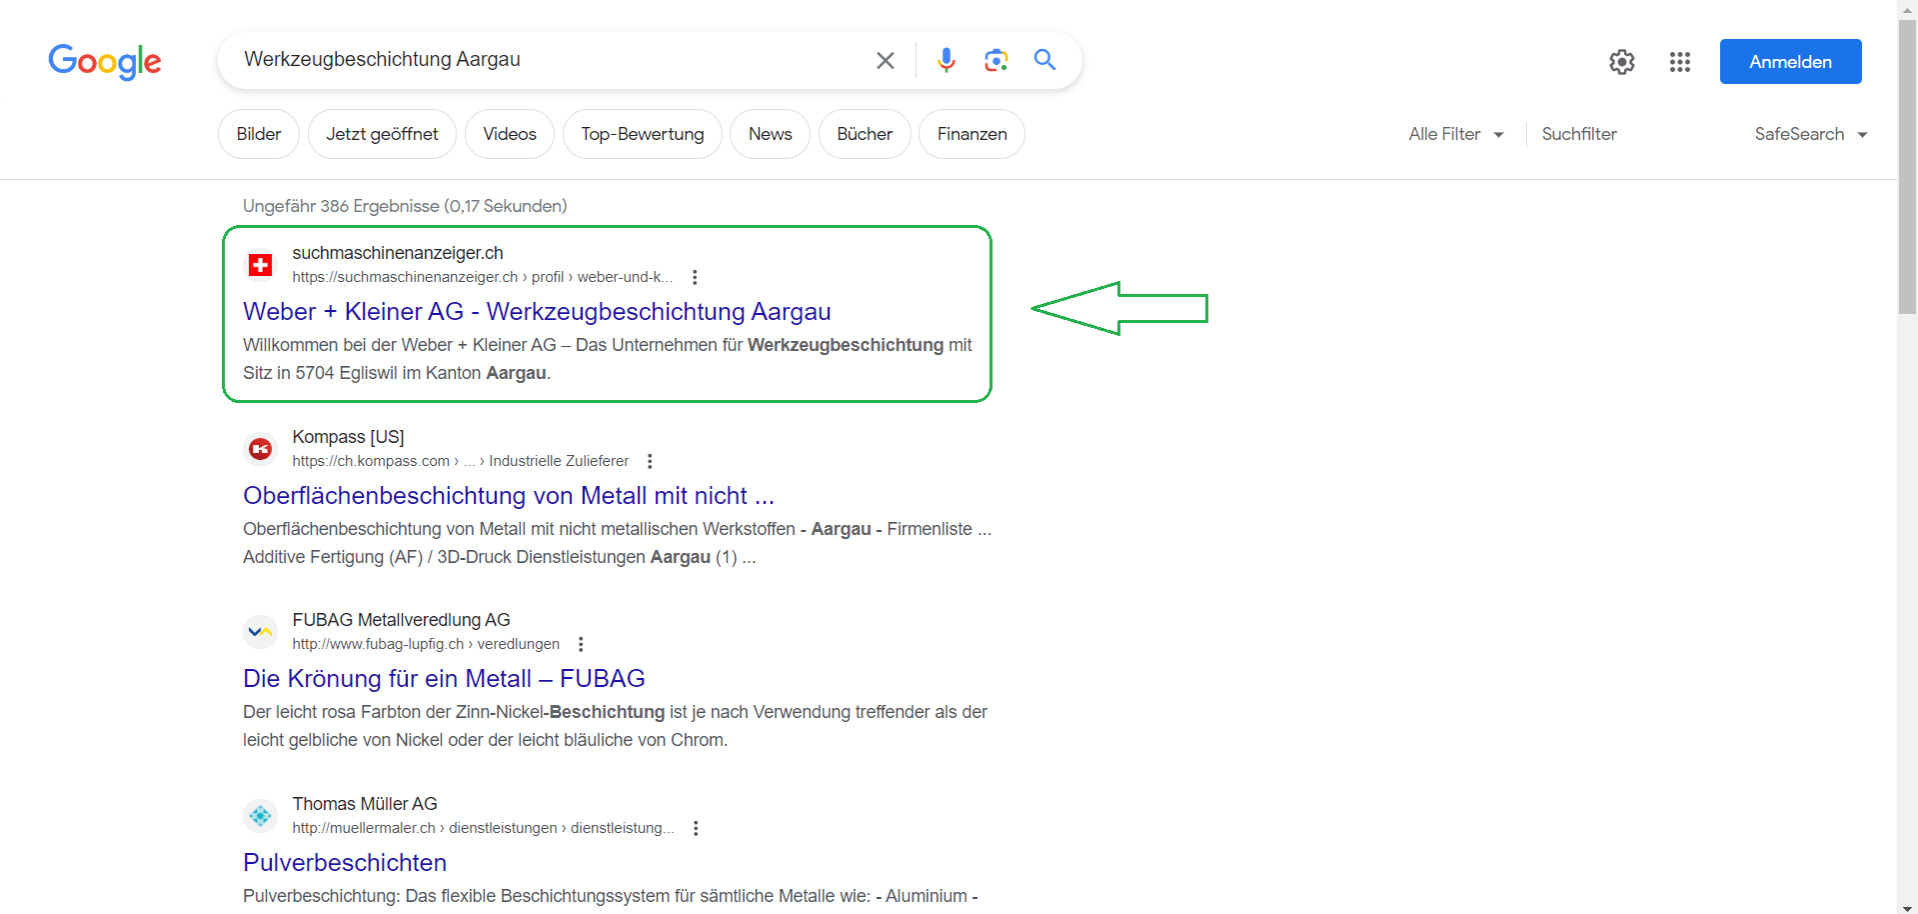1918x914 pixels.
Task: Click the scrollbar down arrow
Action: tap(1908, 907)
